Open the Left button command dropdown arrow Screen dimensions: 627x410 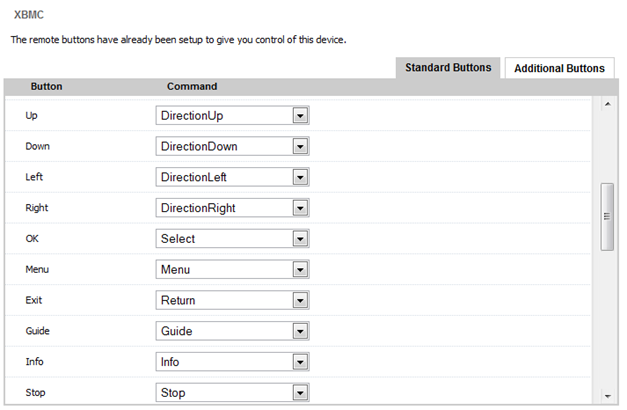coord(299,177)
